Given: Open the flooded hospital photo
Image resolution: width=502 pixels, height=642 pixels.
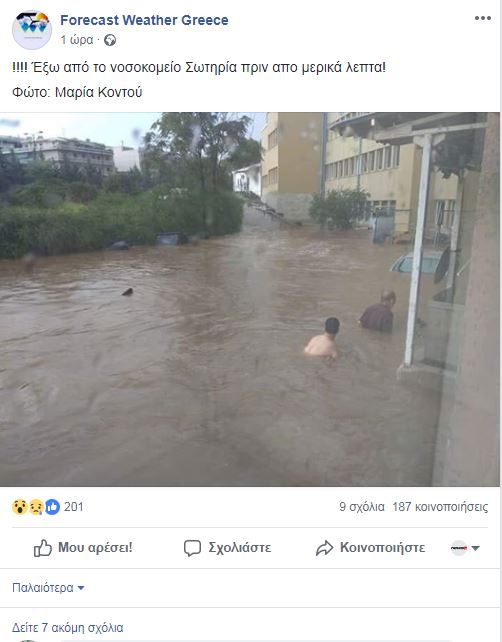Looking at the screenshot, I should (x=250, y=299).
